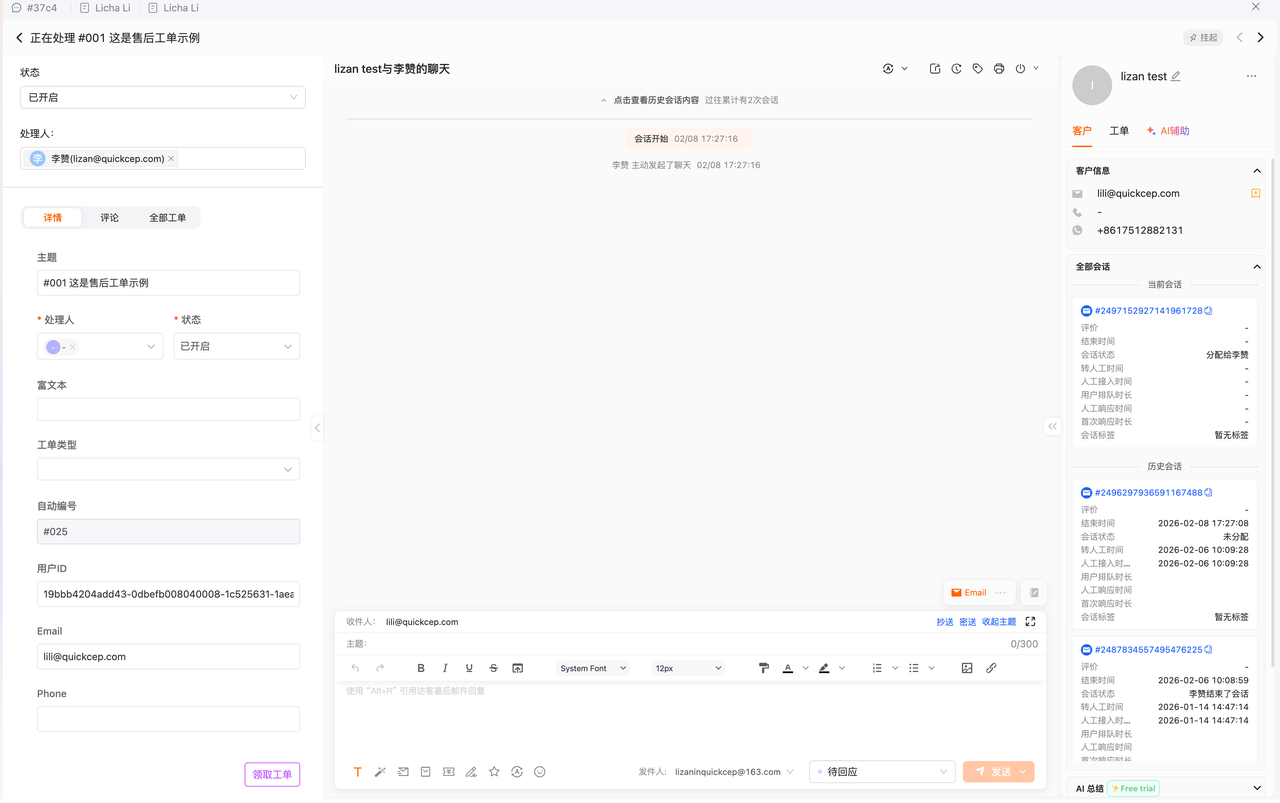Copy the ID of conversation #2496297936591167488

(x=1208, y=493)
